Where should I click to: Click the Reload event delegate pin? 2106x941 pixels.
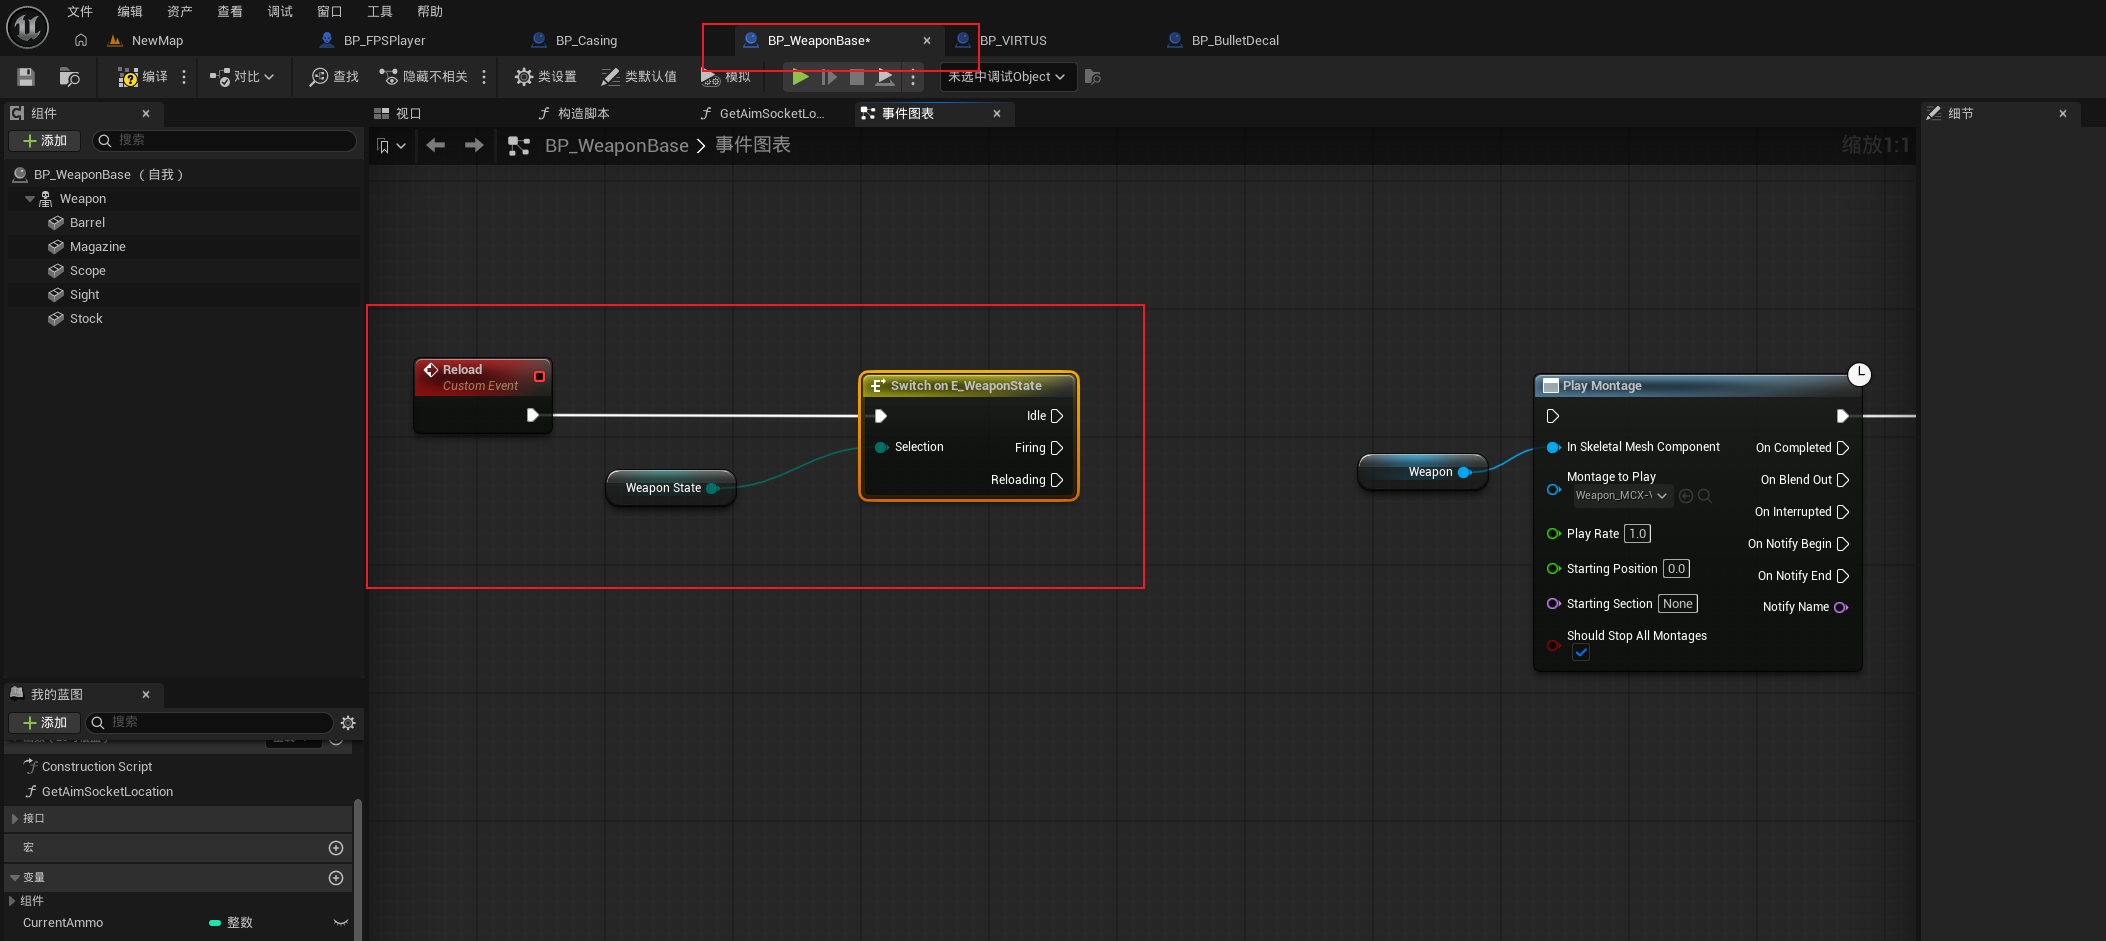click(539, 377)
